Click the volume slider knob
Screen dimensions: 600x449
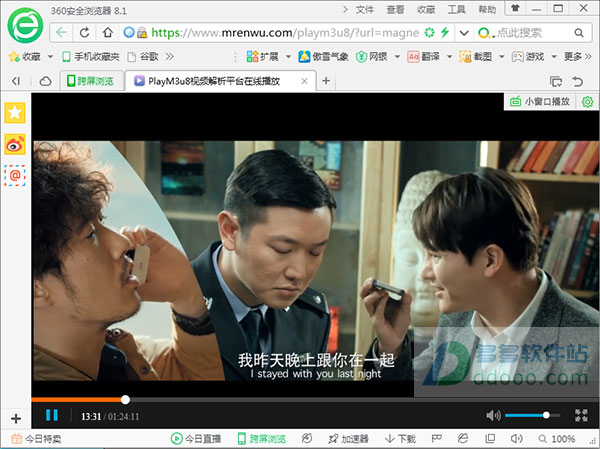click(546, 415)
